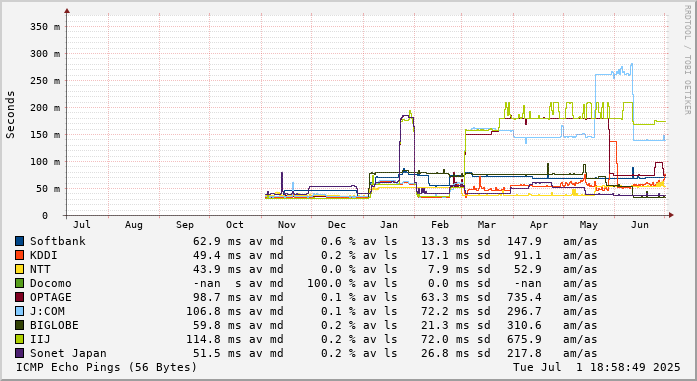This screenshot has height=381, width=697.
Task: Select the IIJ legend label
Action: click(40, 339)
